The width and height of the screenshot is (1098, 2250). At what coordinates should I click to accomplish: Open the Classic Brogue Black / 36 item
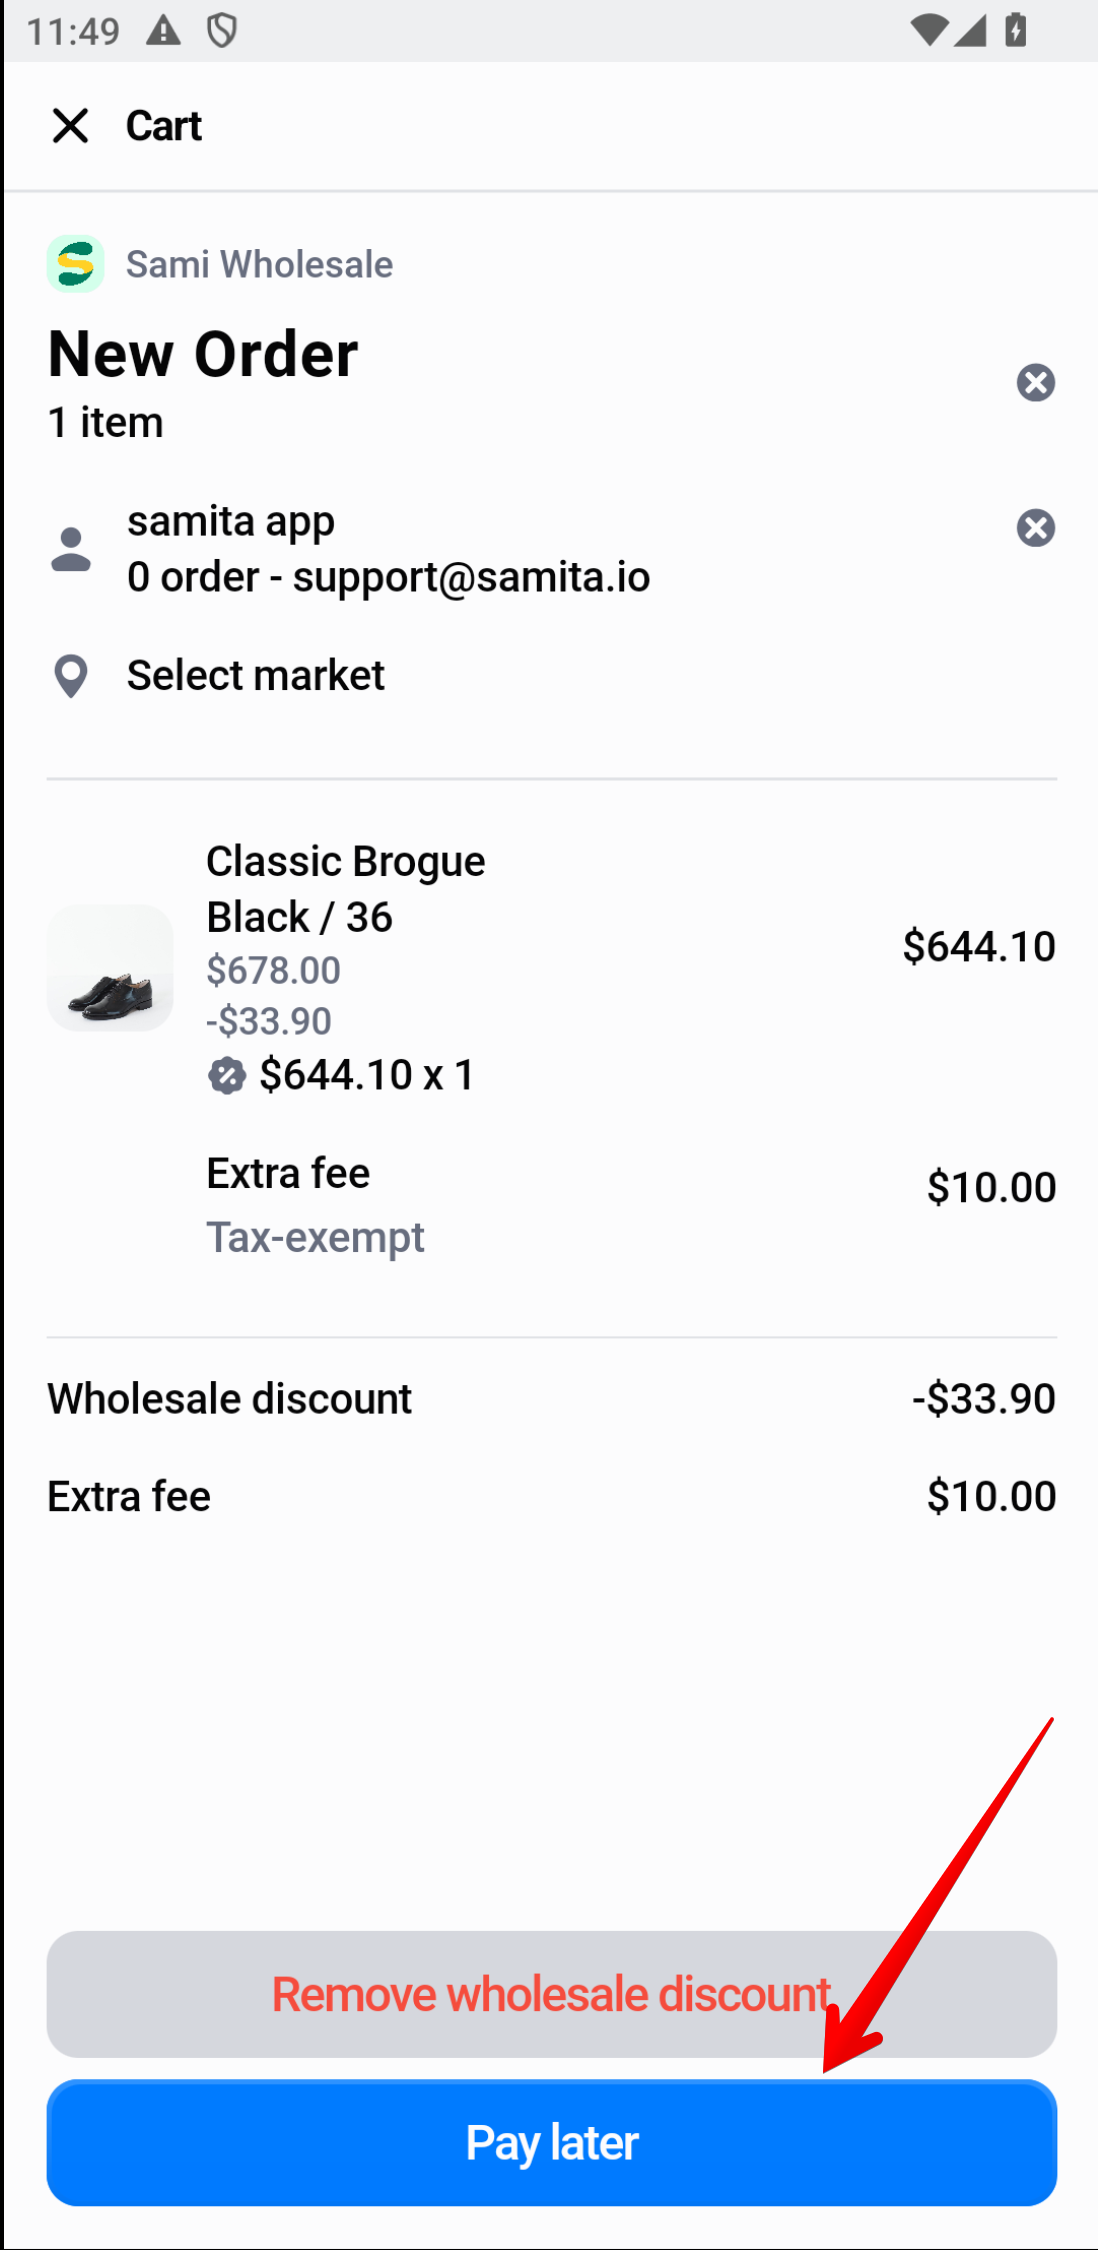coord(346,888)
